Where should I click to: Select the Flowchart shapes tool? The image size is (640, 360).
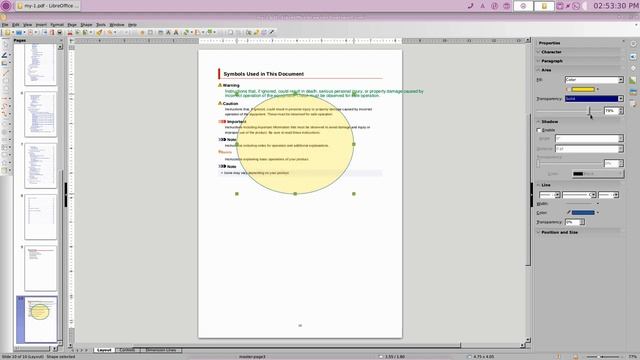click(5, 147)
